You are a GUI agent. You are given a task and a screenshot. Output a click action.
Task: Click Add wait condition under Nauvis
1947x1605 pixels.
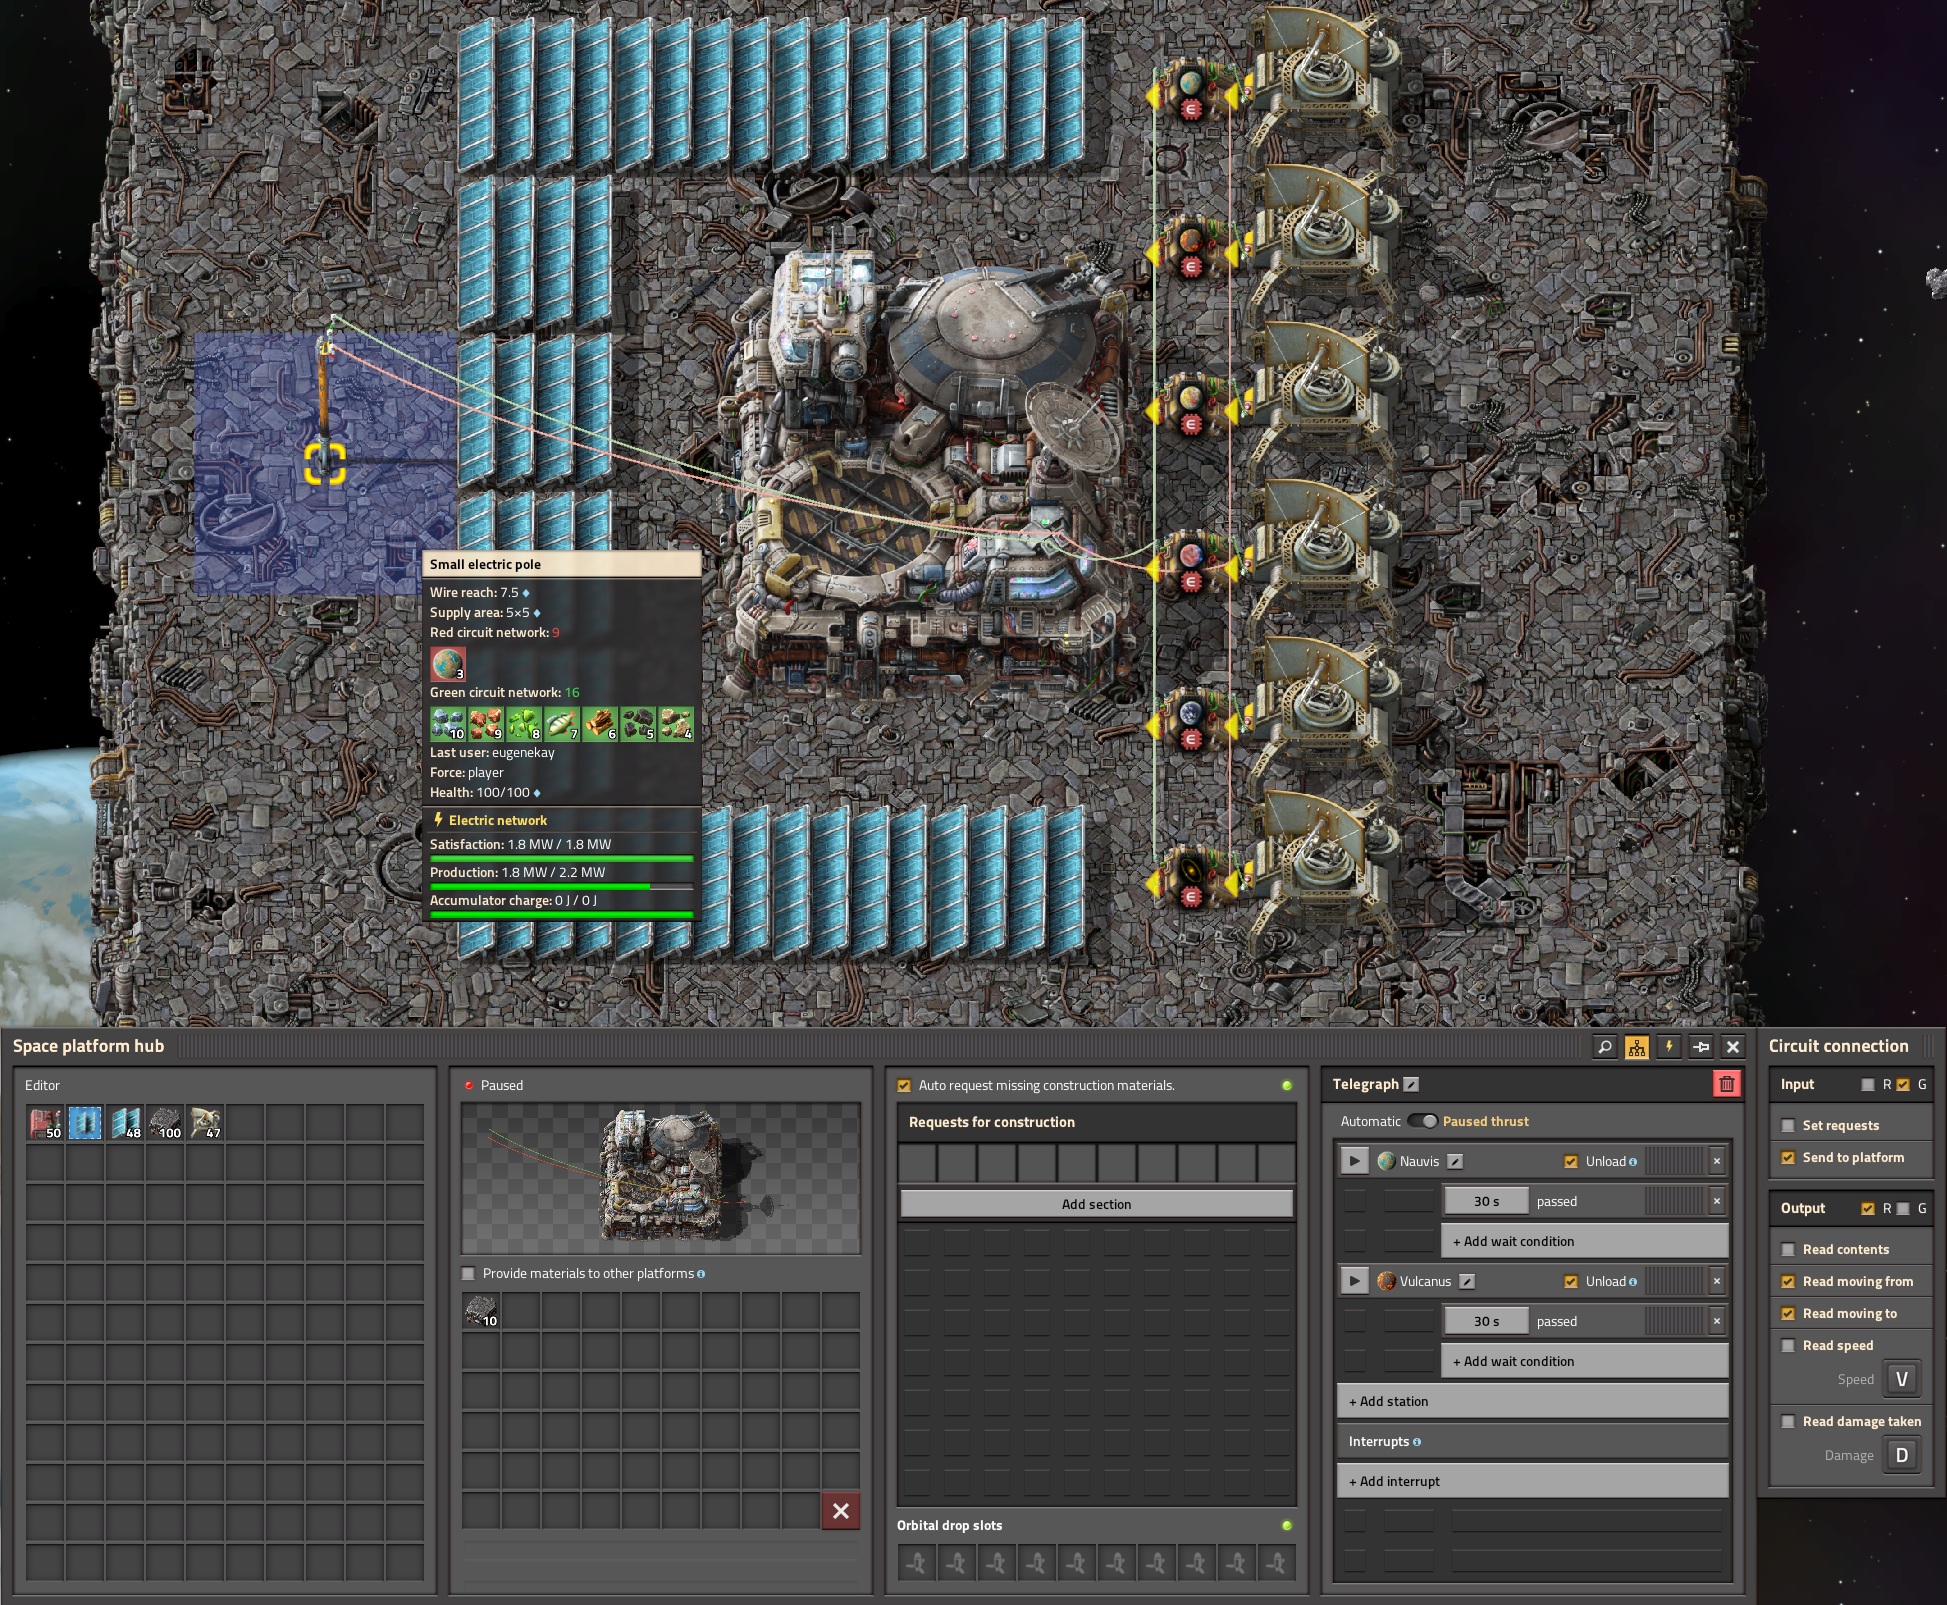[x=1585, y=1241]
